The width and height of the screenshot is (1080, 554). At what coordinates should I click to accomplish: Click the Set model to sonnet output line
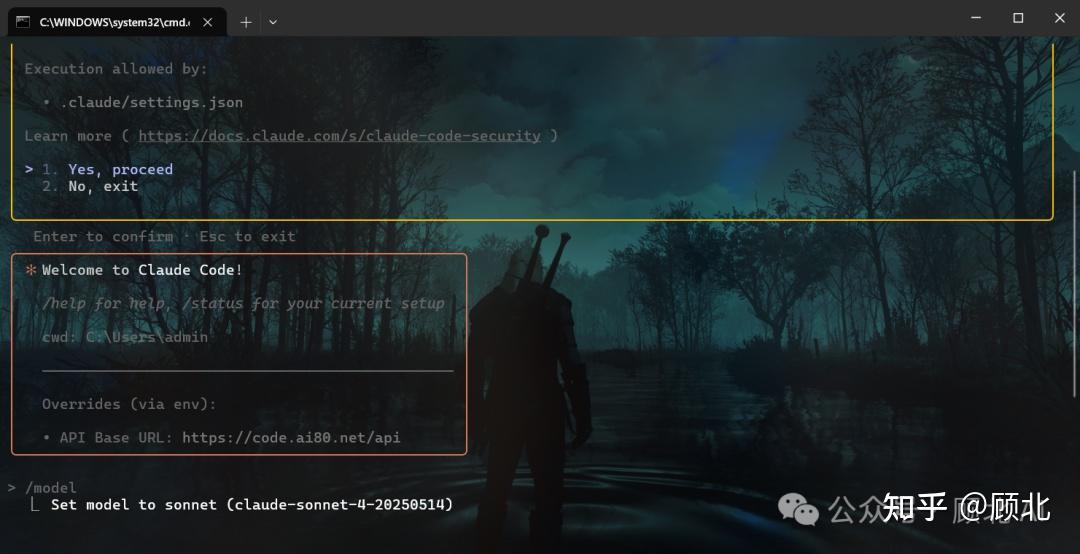tap(251, 504)
